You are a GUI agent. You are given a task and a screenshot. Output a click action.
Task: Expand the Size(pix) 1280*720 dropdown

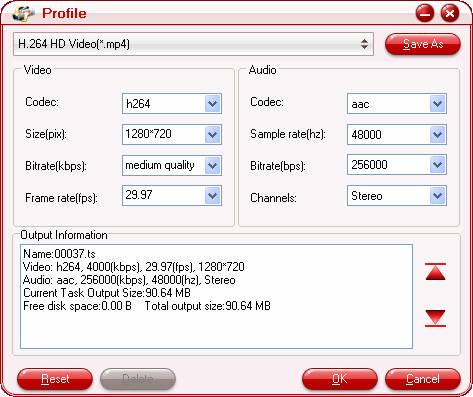tap(172, 134)
